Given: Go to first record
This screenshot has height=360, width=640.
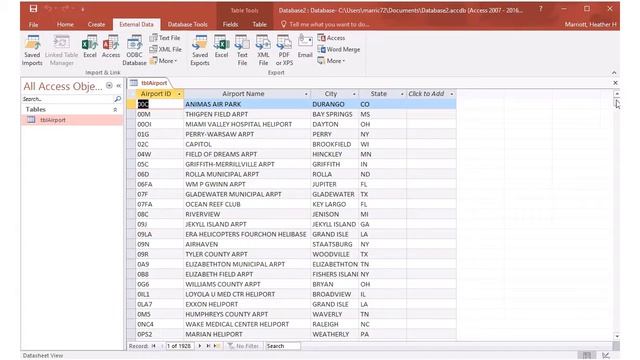Looking at the screenshot, I should [x=154, y=346].
